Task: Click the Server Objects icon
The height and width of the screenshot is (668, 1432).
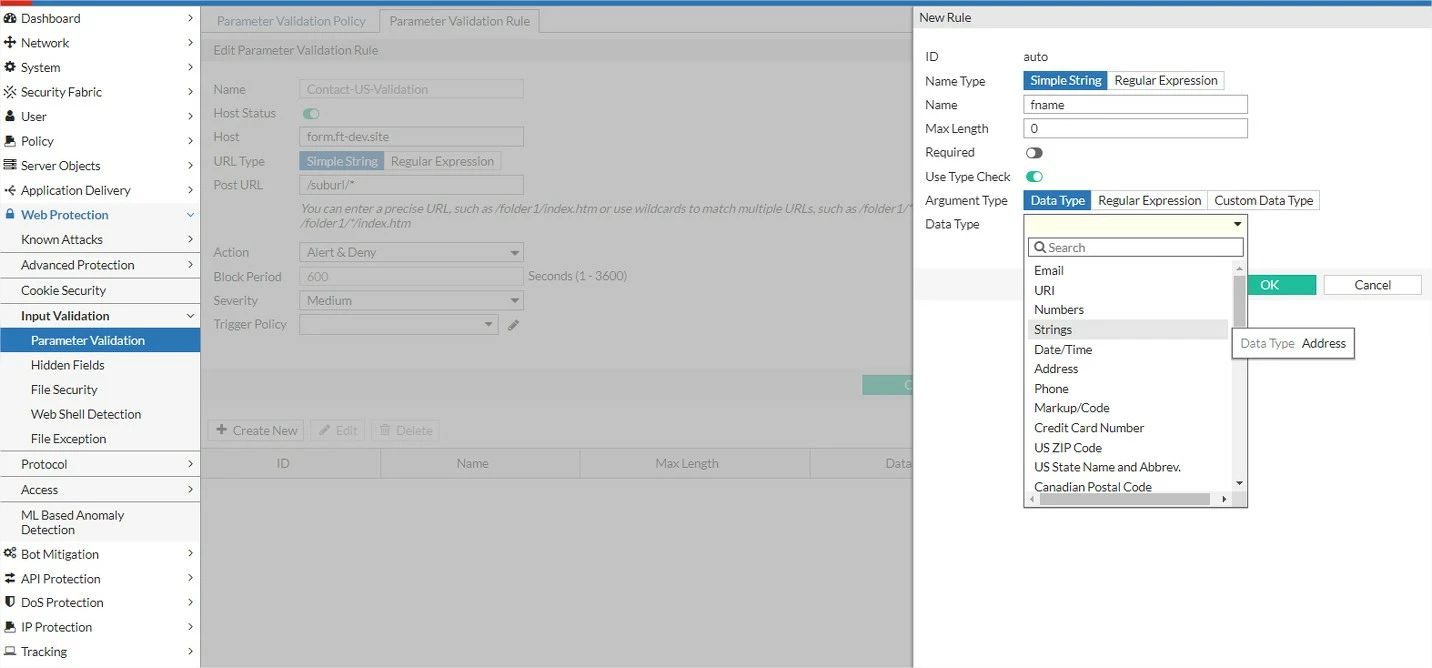Action: (10, 165)
